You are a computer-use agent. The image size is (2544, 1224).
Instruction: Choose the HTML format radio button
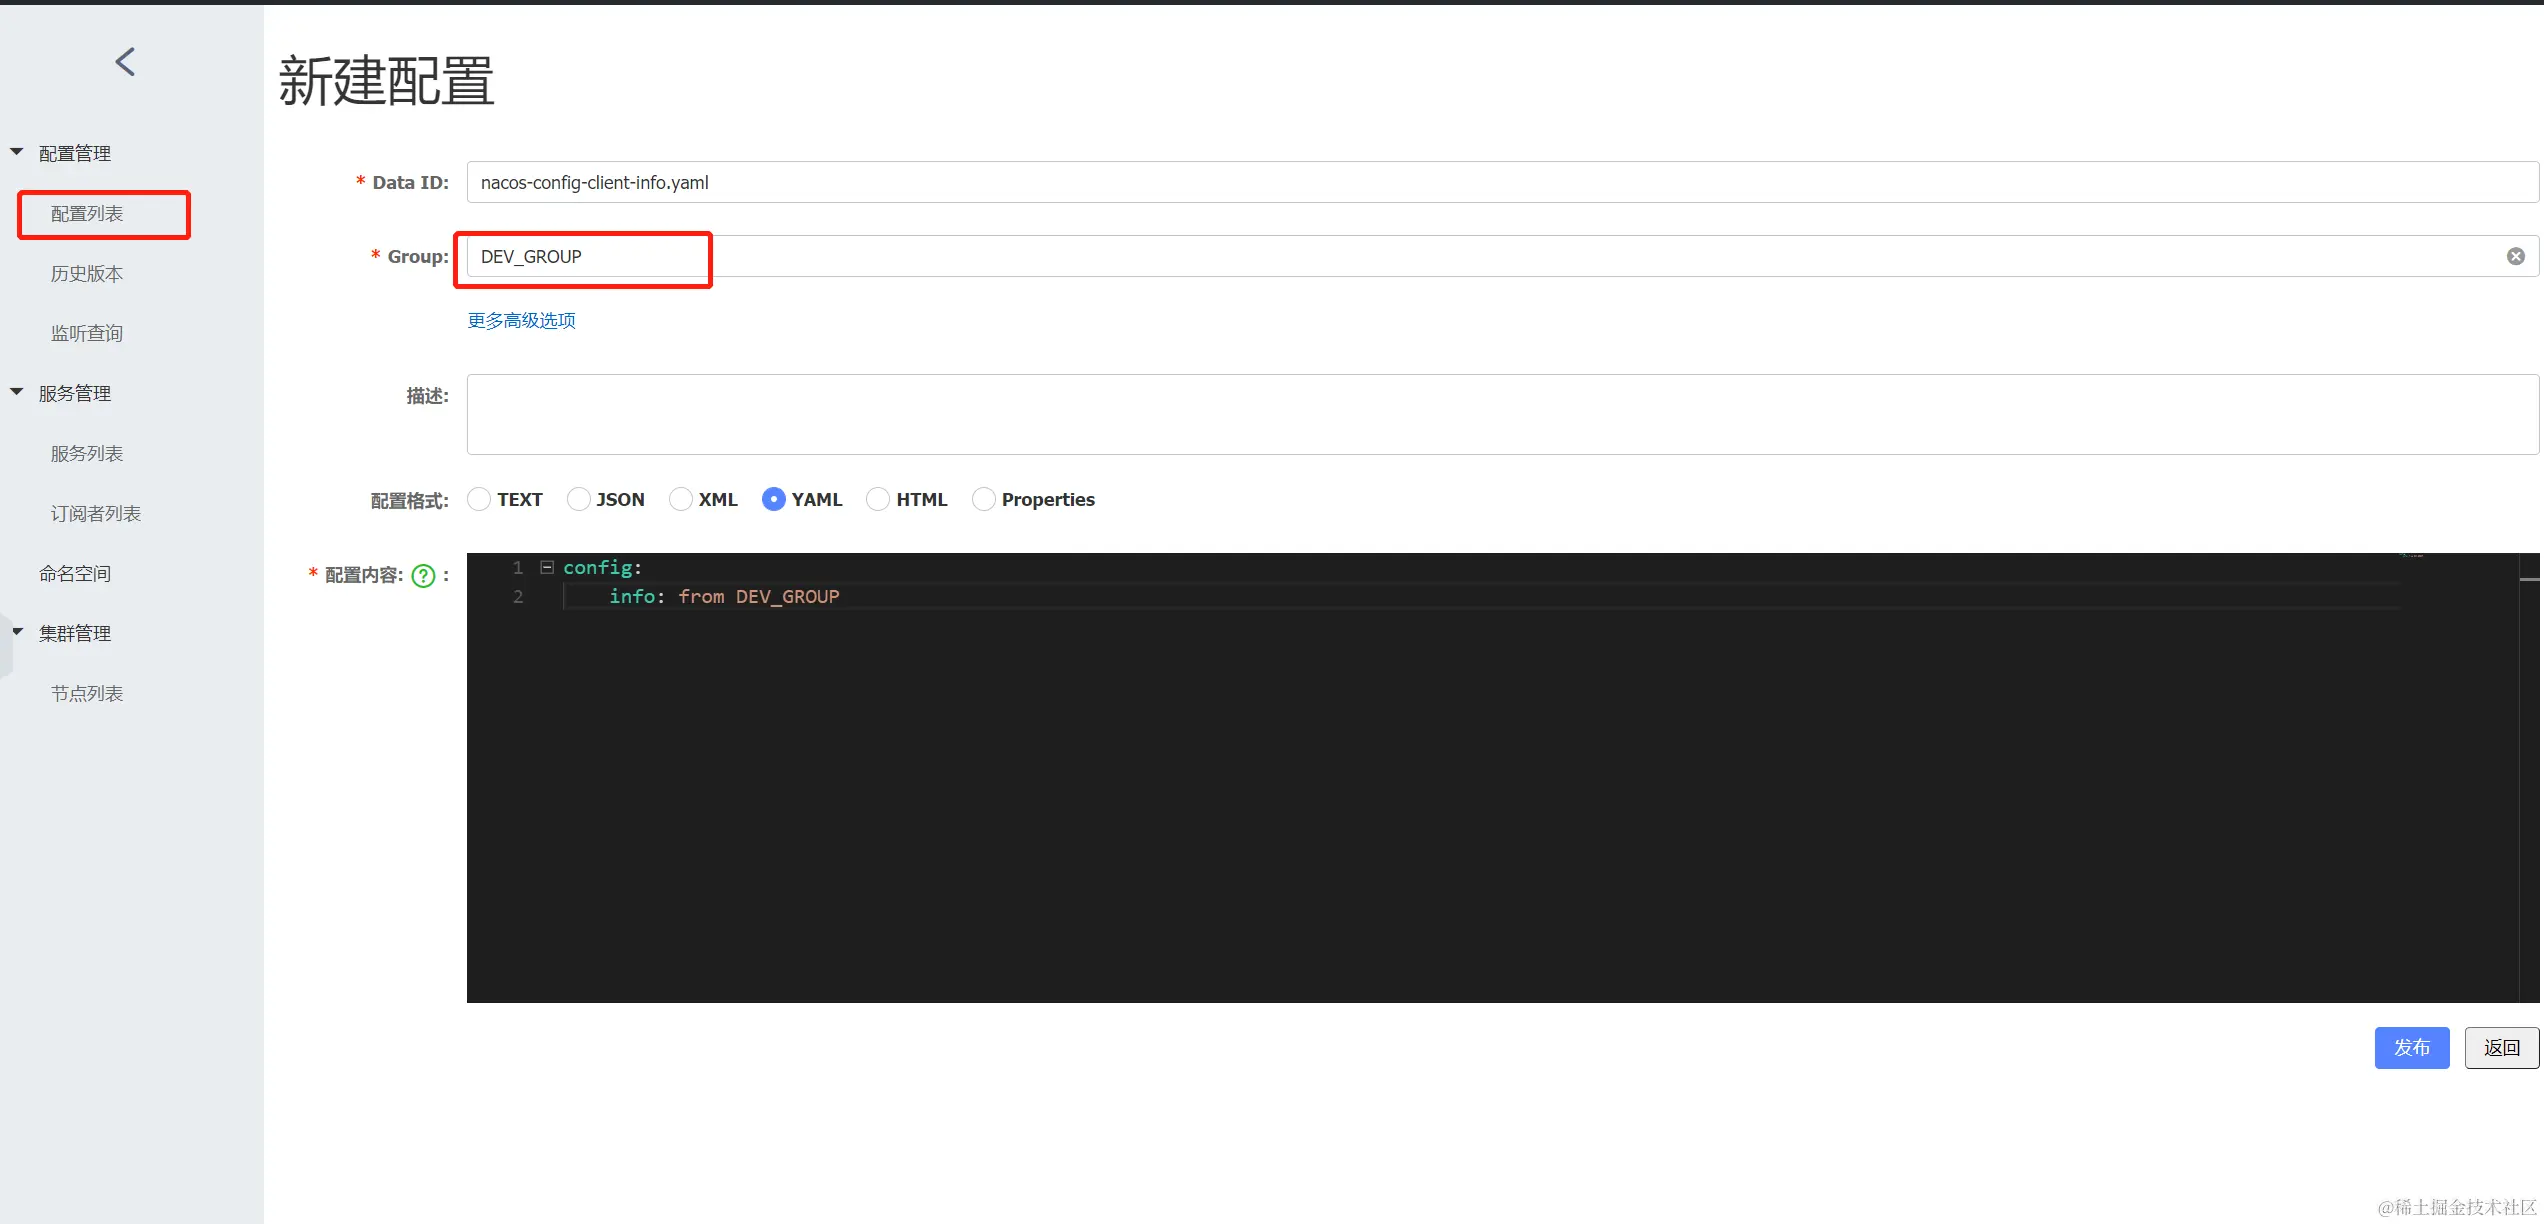coord(878,499)
